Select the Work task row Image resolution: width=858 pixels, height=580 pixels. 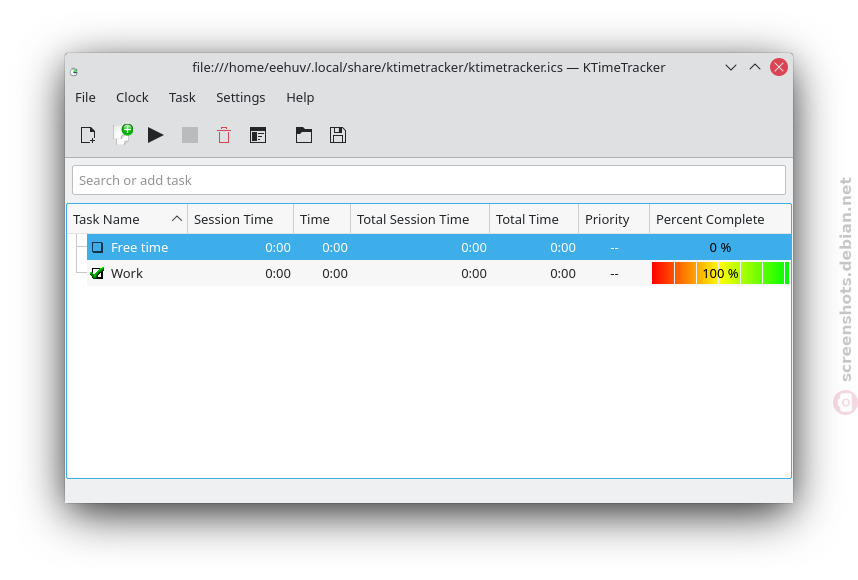439,273
